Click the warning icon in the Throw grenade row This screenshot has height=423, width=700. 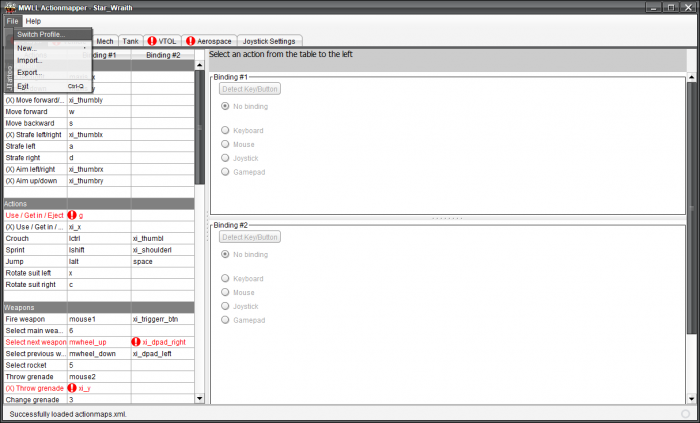[x=72, y=388]
